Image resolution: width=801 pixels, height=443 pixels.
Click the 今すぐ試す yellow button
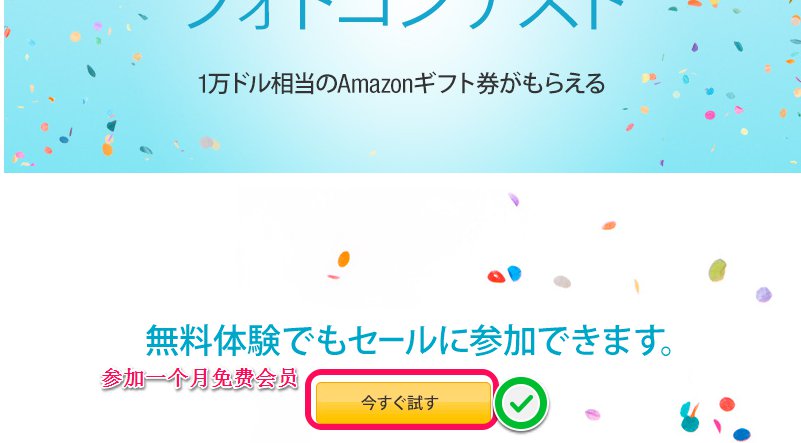(x=403, y=403)
